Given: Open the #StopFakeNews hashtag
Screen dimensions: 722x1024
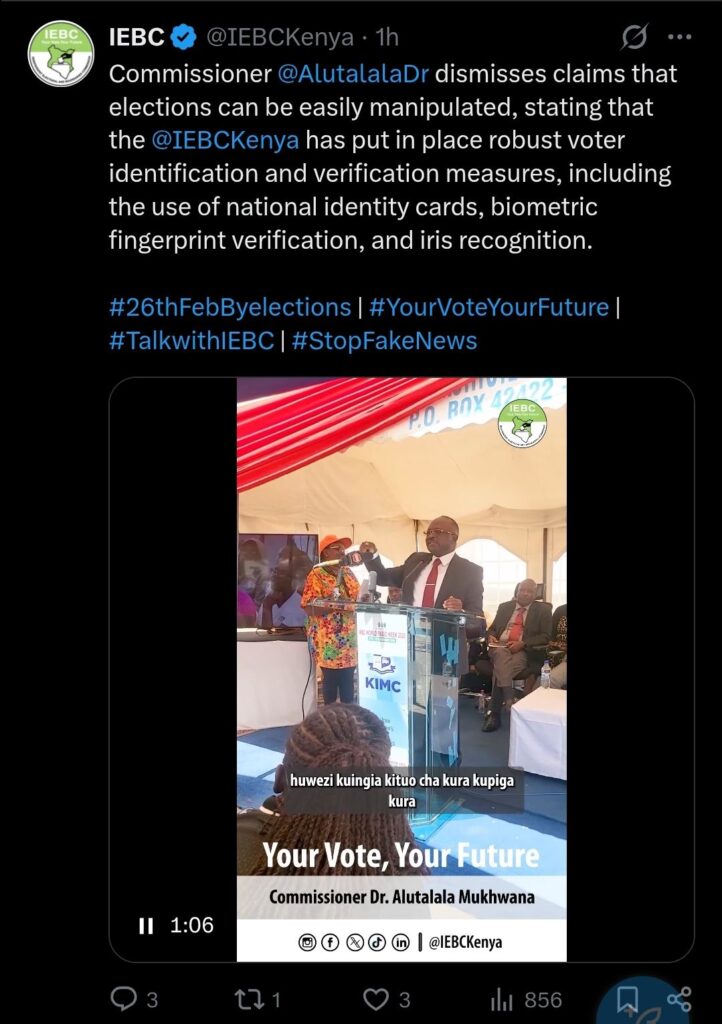Looking at the screenshot, I should (385, 340).
